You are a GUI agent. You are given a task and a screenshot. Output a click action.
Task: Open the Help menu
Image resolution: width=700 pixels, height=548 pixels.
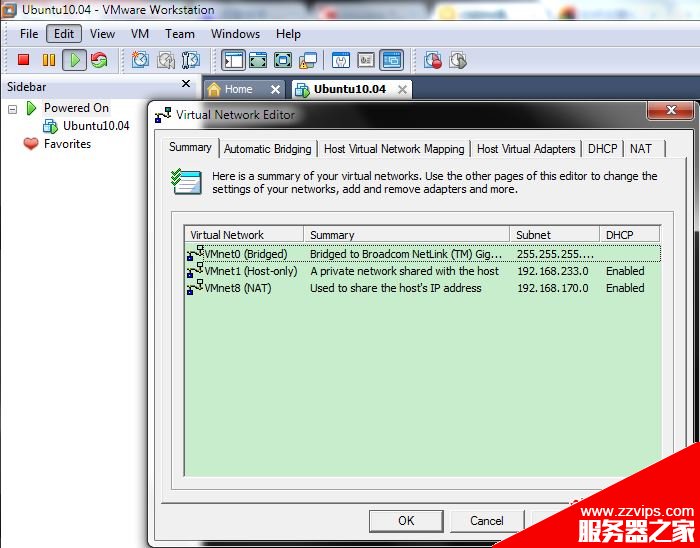(x=288, y=34)
